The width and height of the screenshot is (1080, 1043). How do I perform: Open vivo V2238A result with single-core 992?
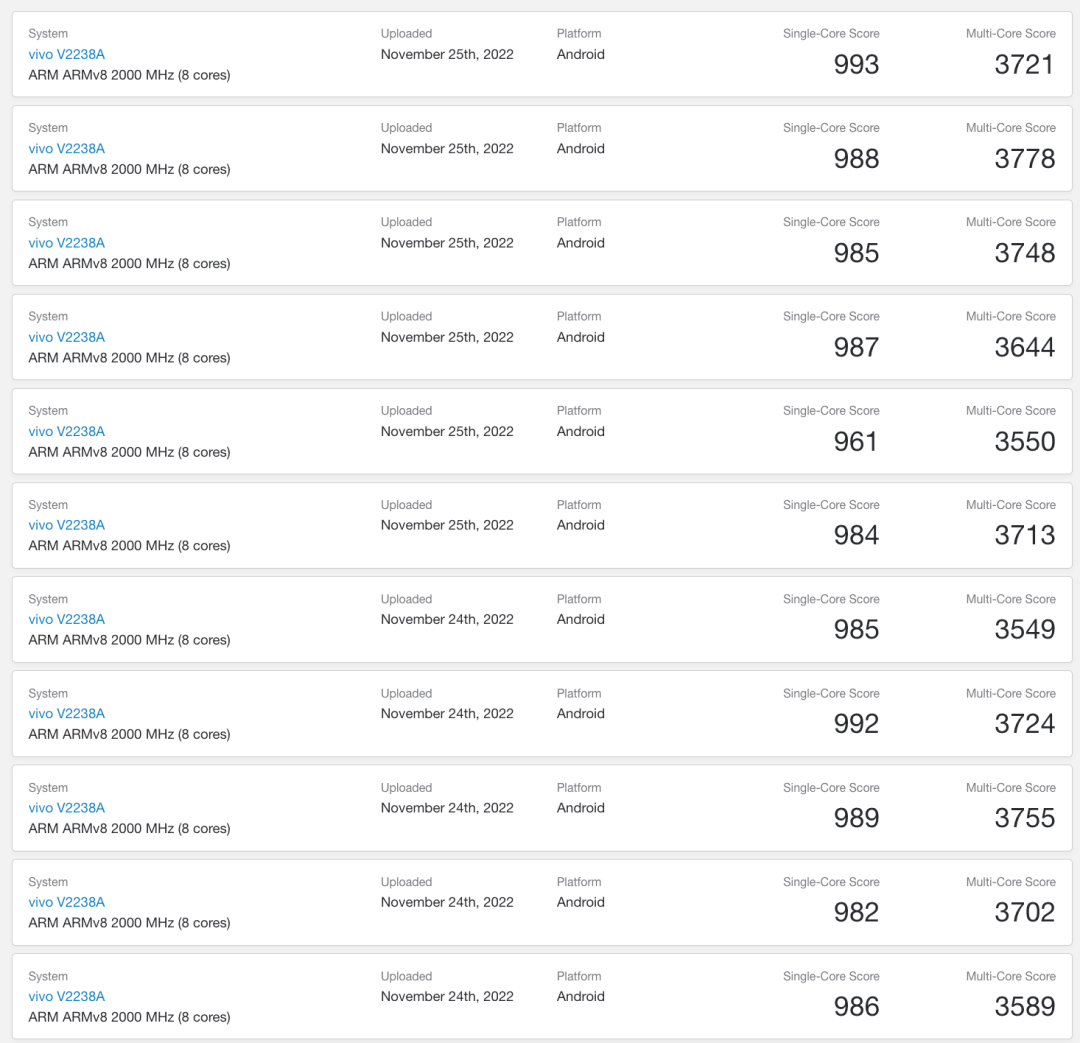66,713
